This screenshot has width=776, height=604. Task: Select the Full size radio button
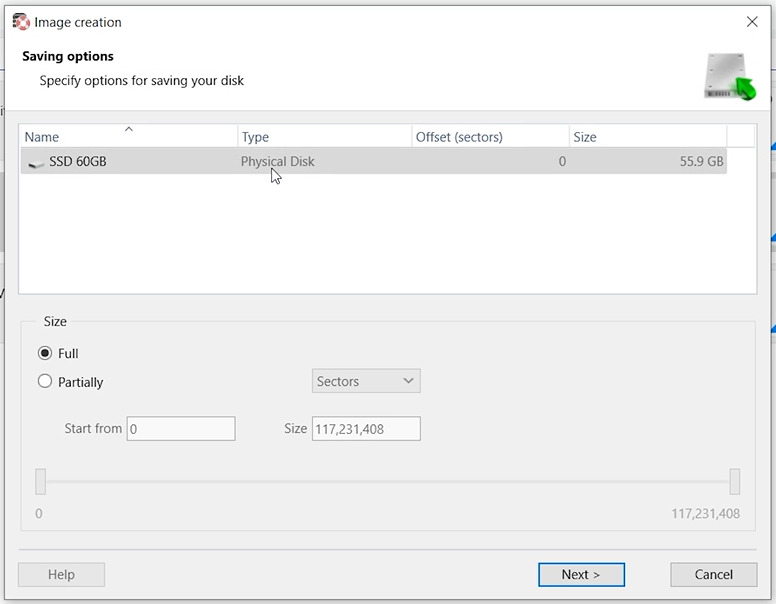pos(45,353)
